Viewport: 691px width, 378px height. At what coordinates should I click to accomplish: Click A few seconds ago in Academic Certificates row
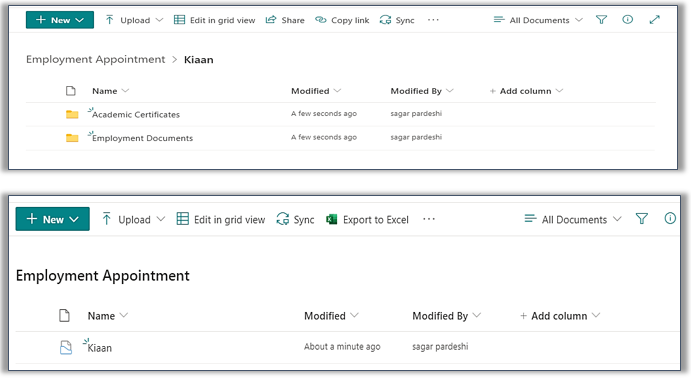click(324, 114)
